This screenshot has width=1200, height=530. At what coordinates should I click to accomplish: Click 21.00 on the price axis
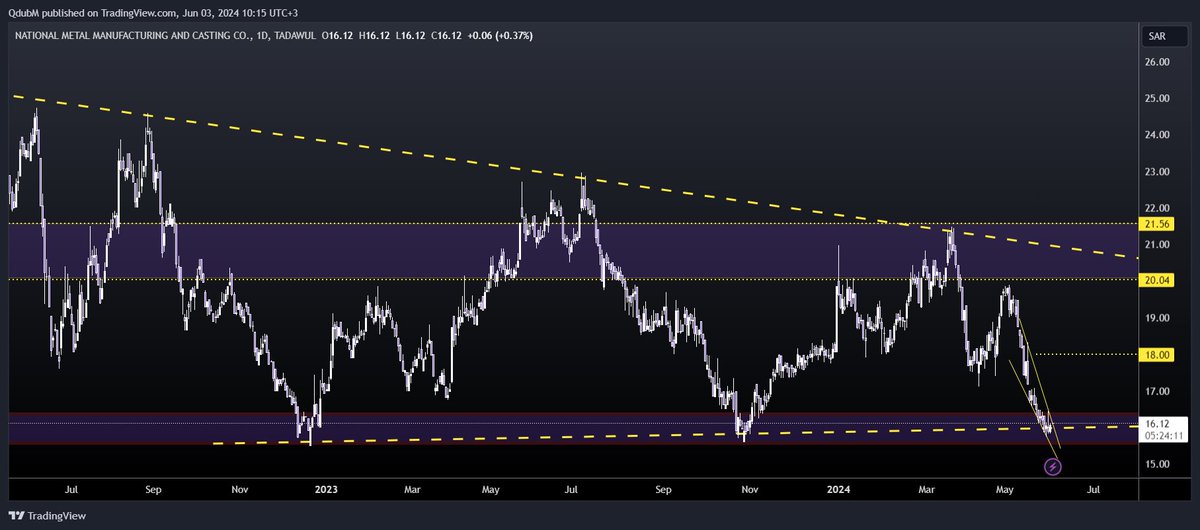pos(1157,245)
